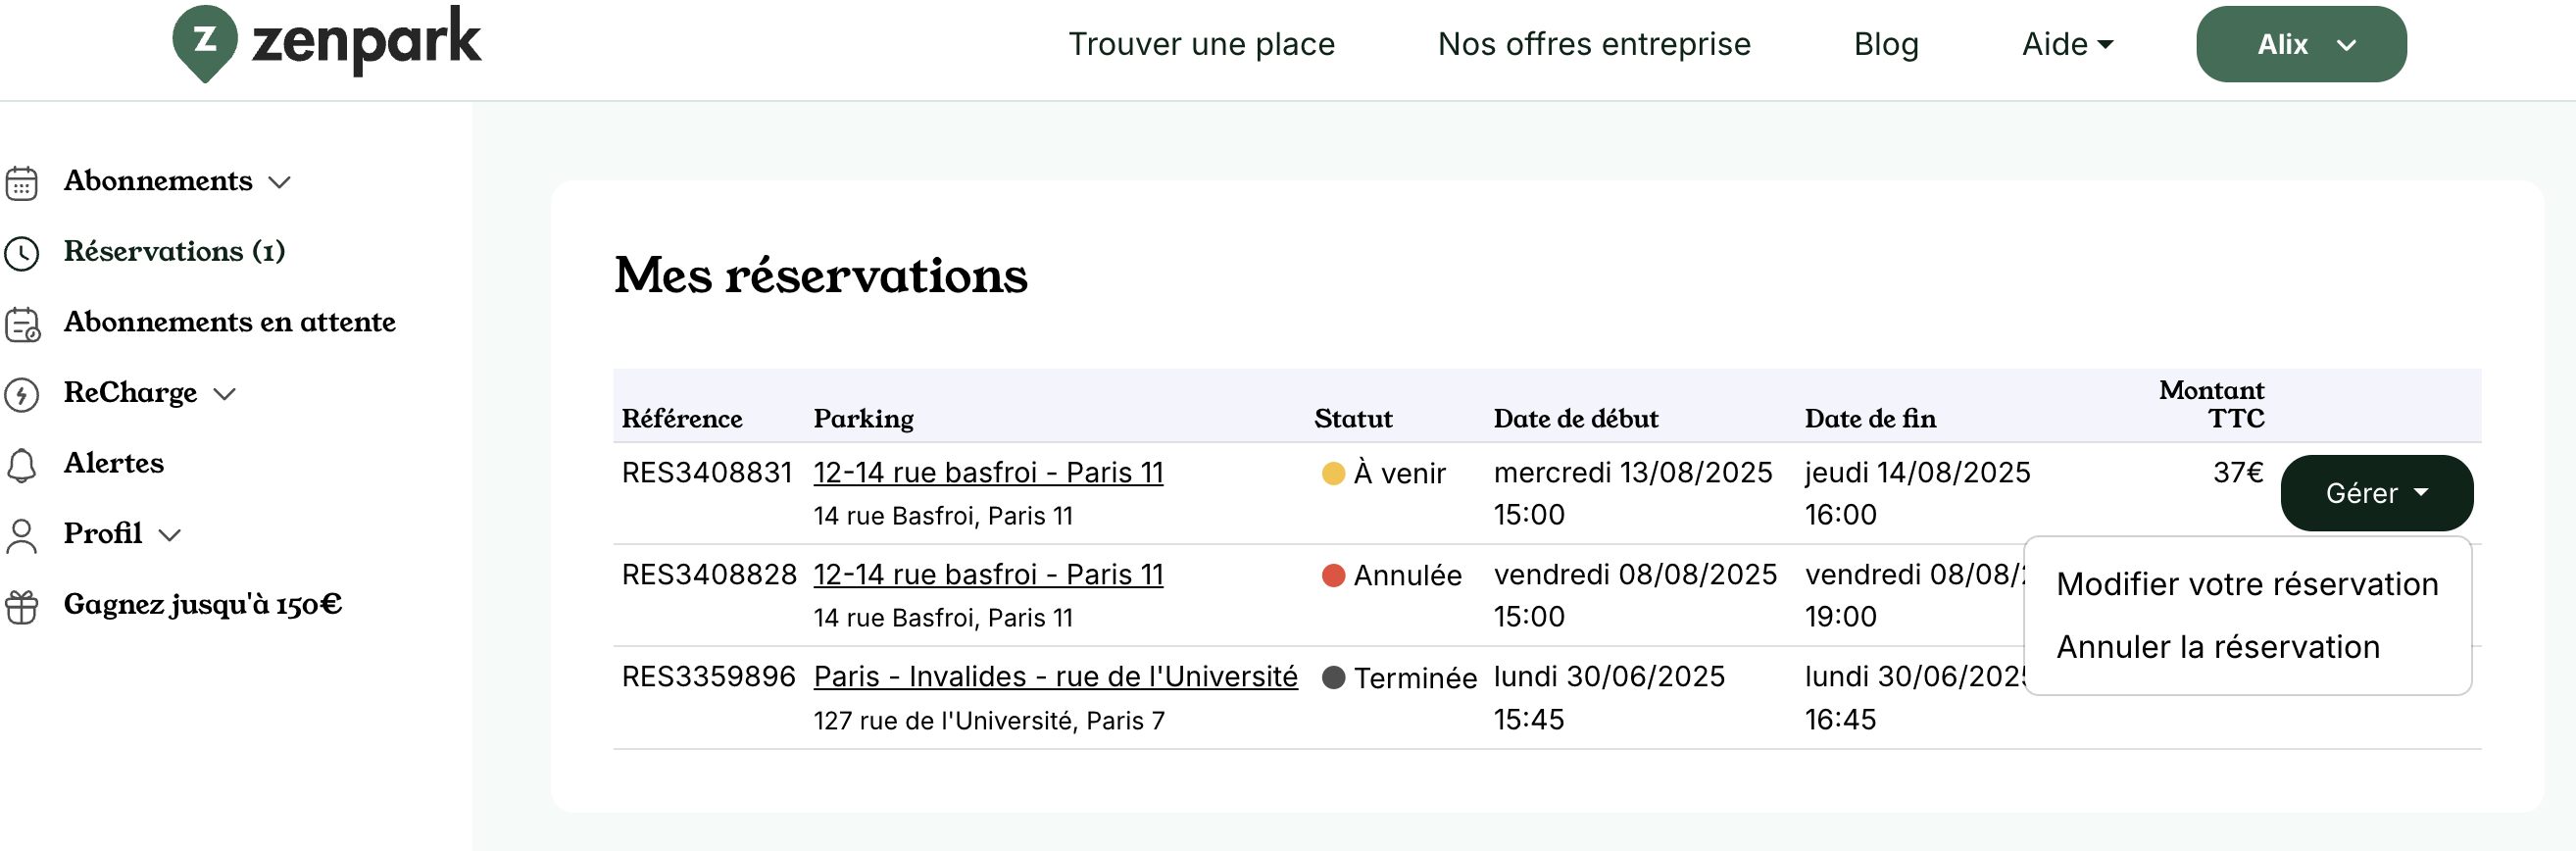Screen dimensions: 2576x851
Task: Click the Abonnements calendar icon
Action: (22, 182)
